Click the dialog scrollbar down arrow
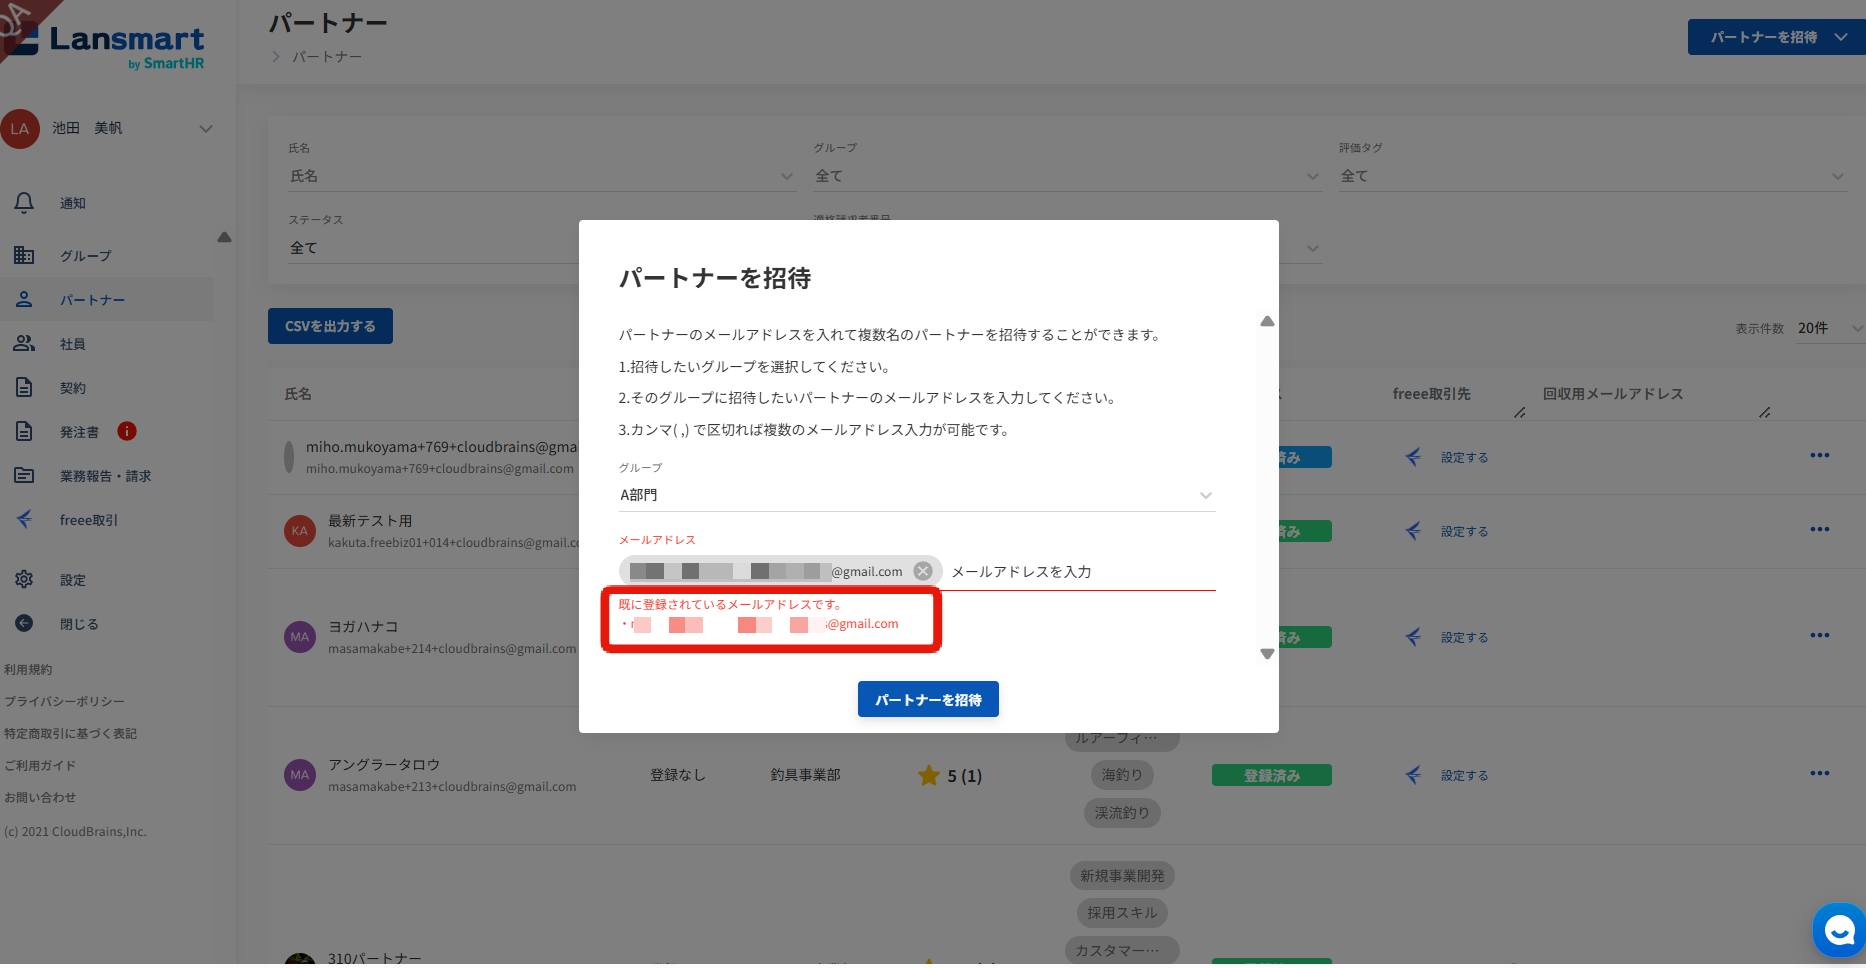Image resolution: width=1866 pixels, height=968 pixels. point(1267,654)
